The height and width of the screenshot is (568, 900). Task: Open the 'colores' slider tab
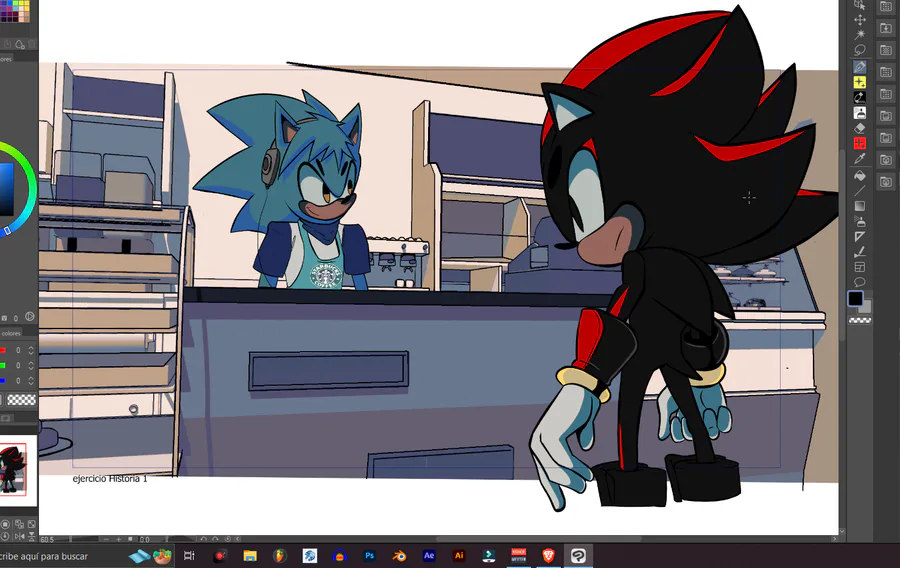pyautogui.click(x=10, y=333)
